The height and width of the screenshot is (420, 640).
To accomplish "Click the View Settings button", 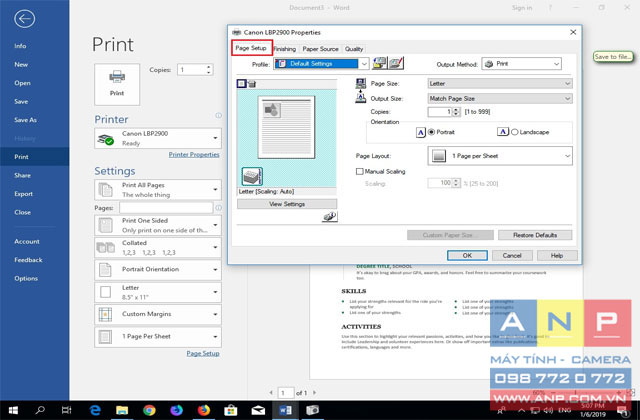I will coord(287,204).
